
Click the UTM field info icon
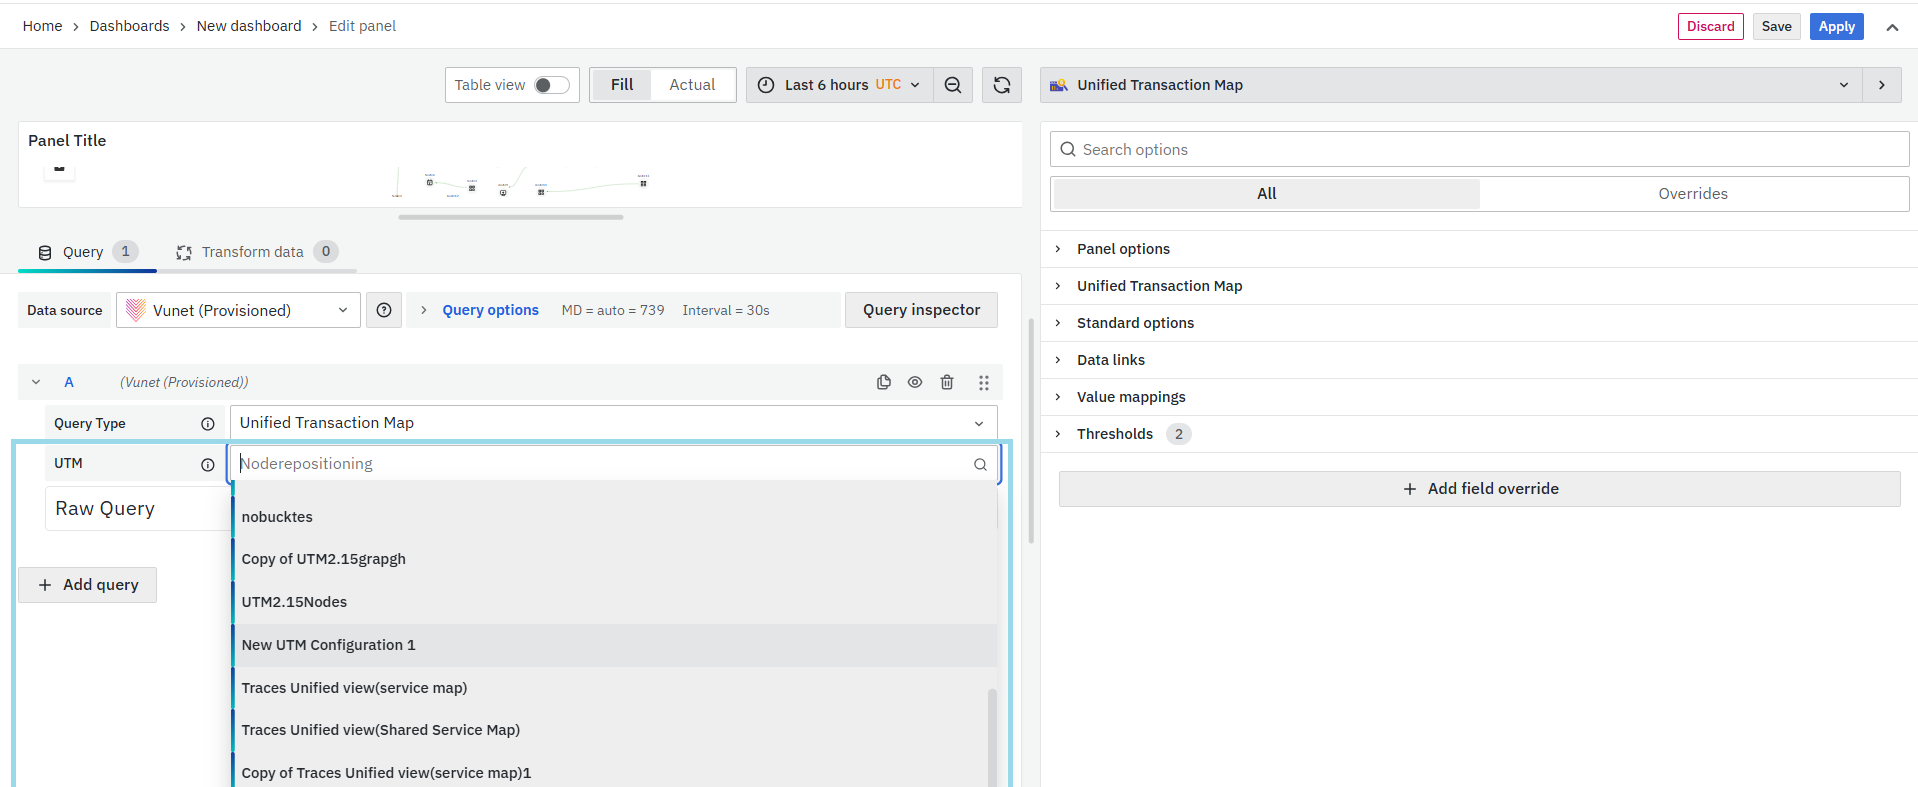(x=208, y=464)
